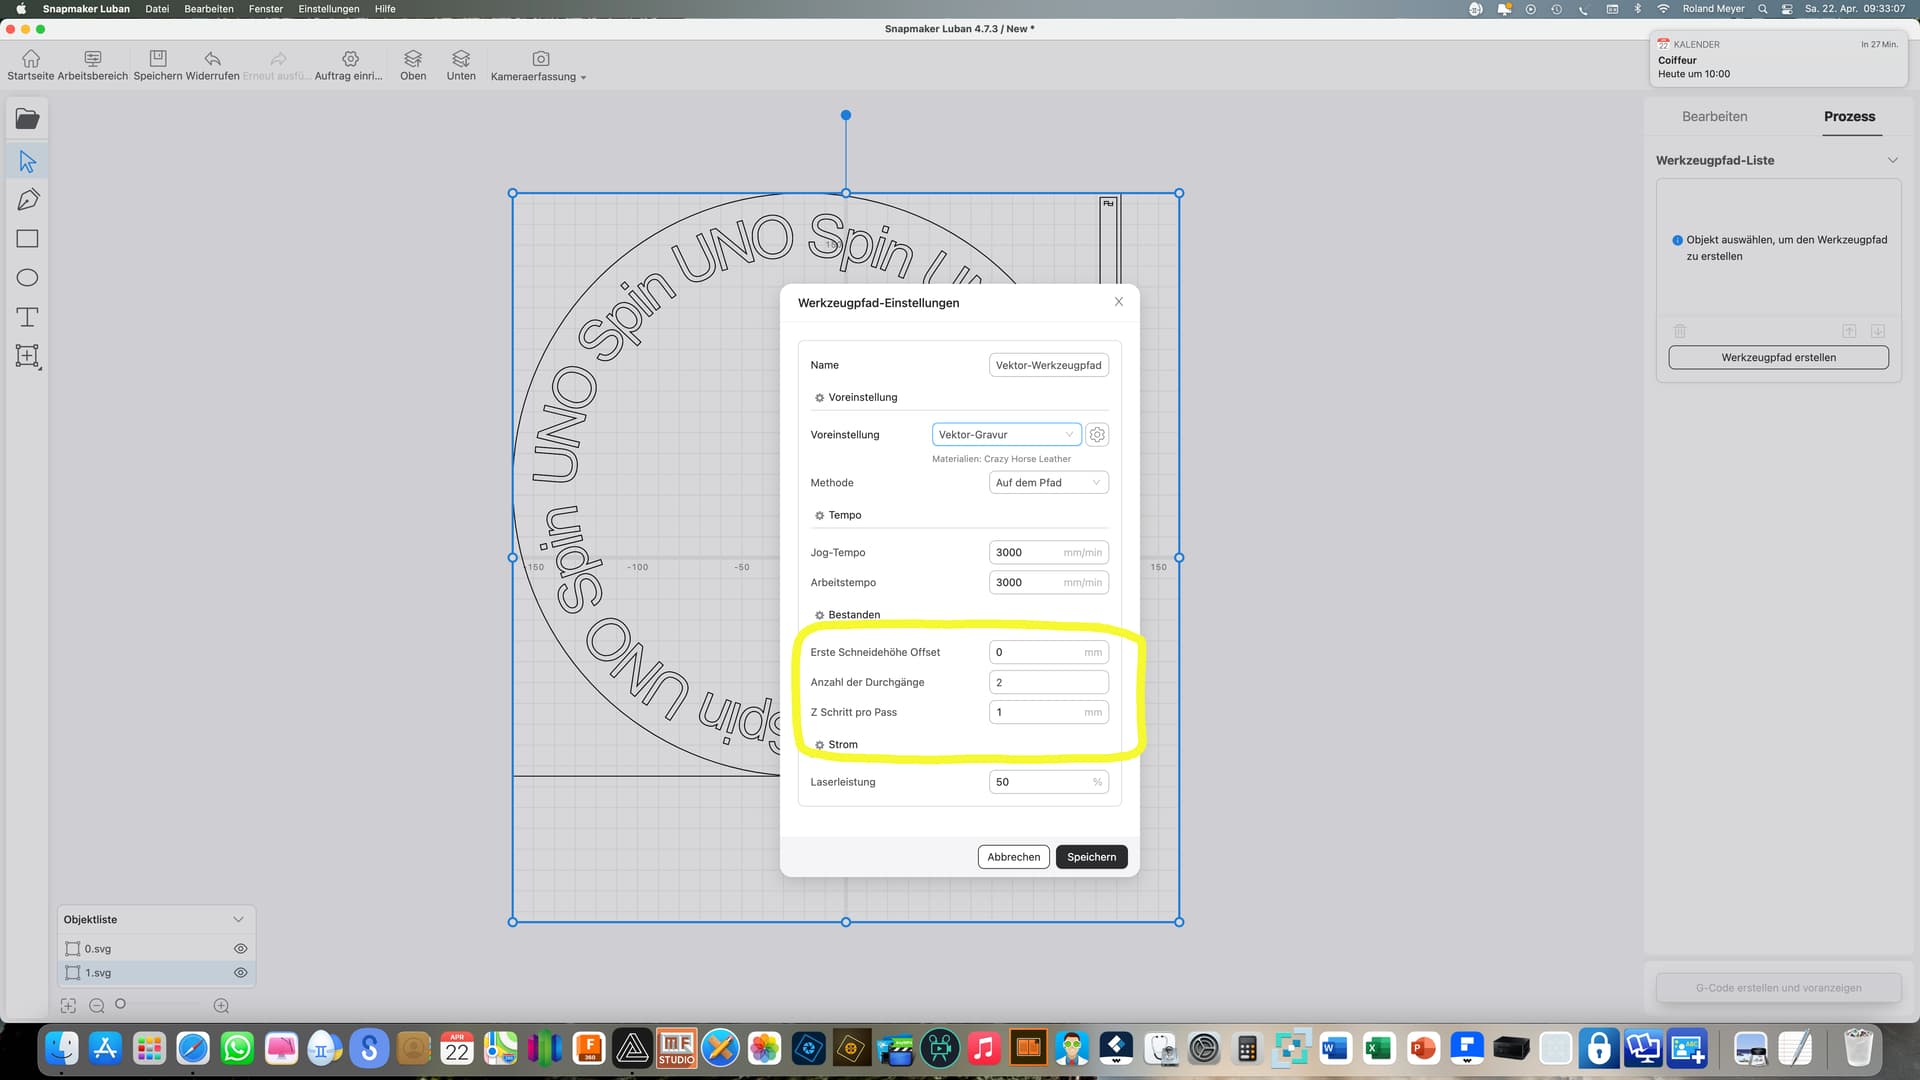Click the Laserleistung percentage field
Image resolution: width=1920 pixels, height=1080 pixels.
(x=1048, y=782)
